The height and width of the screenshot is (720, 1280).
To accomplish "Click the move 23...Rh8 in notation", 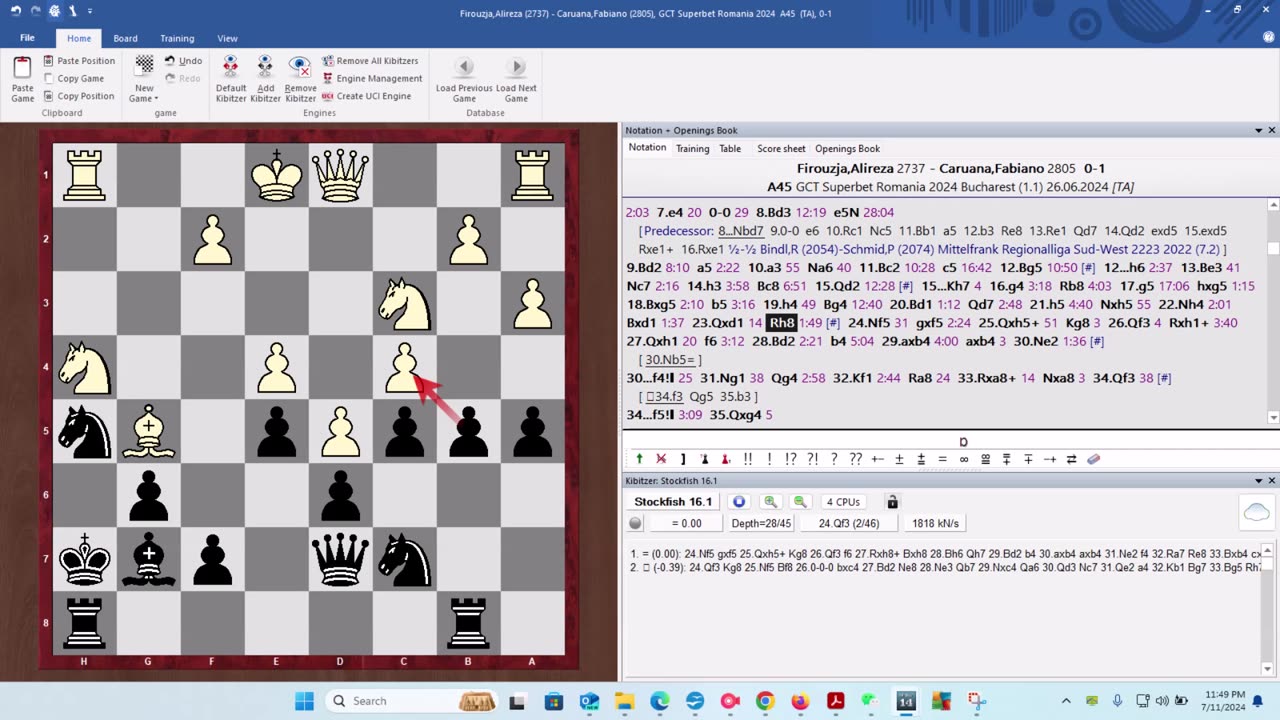I will point(781,323).
